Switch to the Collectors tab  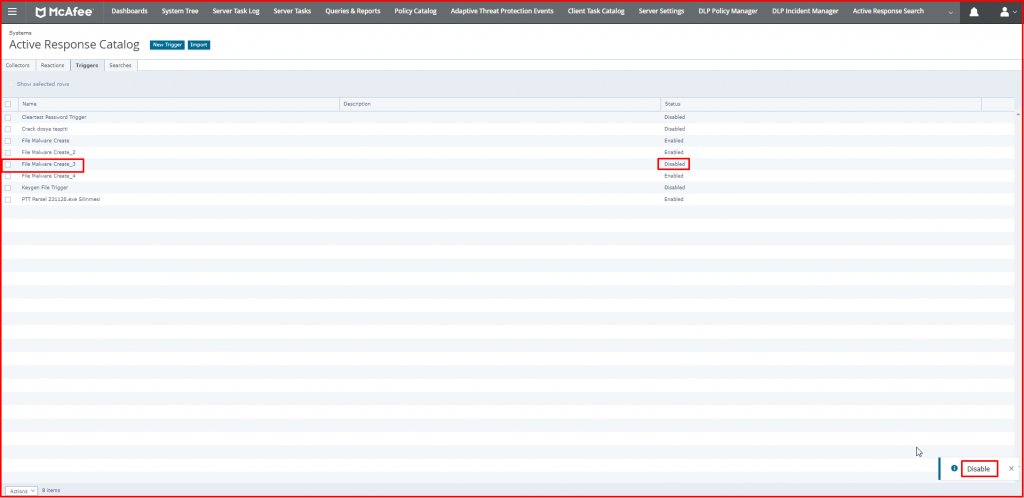(x=18, y=65)
